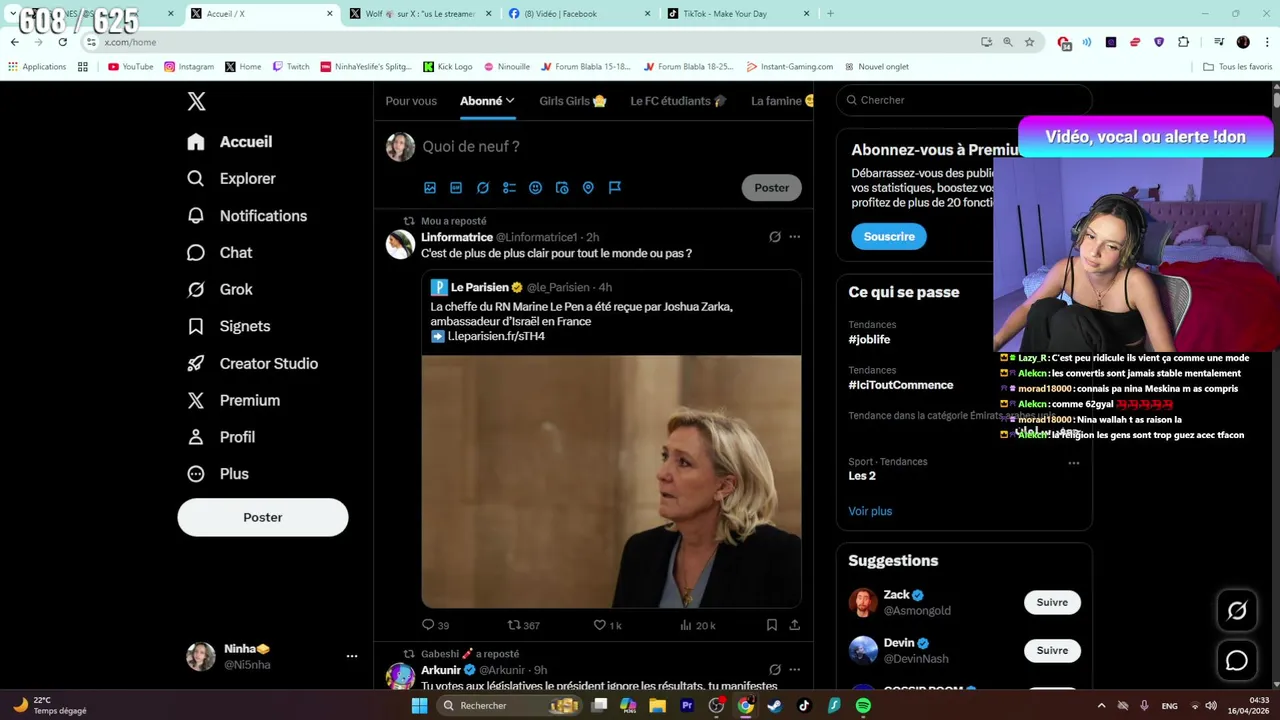Open #IciToutCommence trend
The image size is (1280, 720).
[x=901, y=385]
